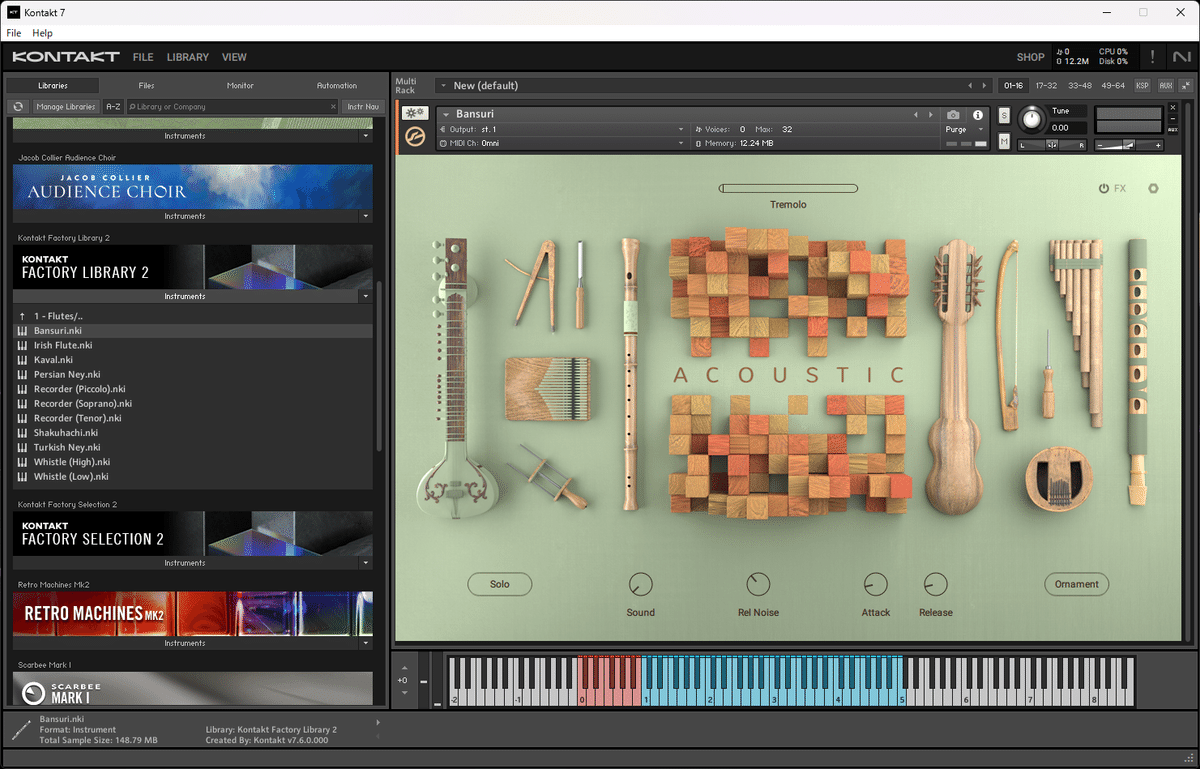The height and width of the screenshot is (769, 1200).
Task: Open the notifications exclamation icon
Action: pyautogui.click(x=1152, y=57)
